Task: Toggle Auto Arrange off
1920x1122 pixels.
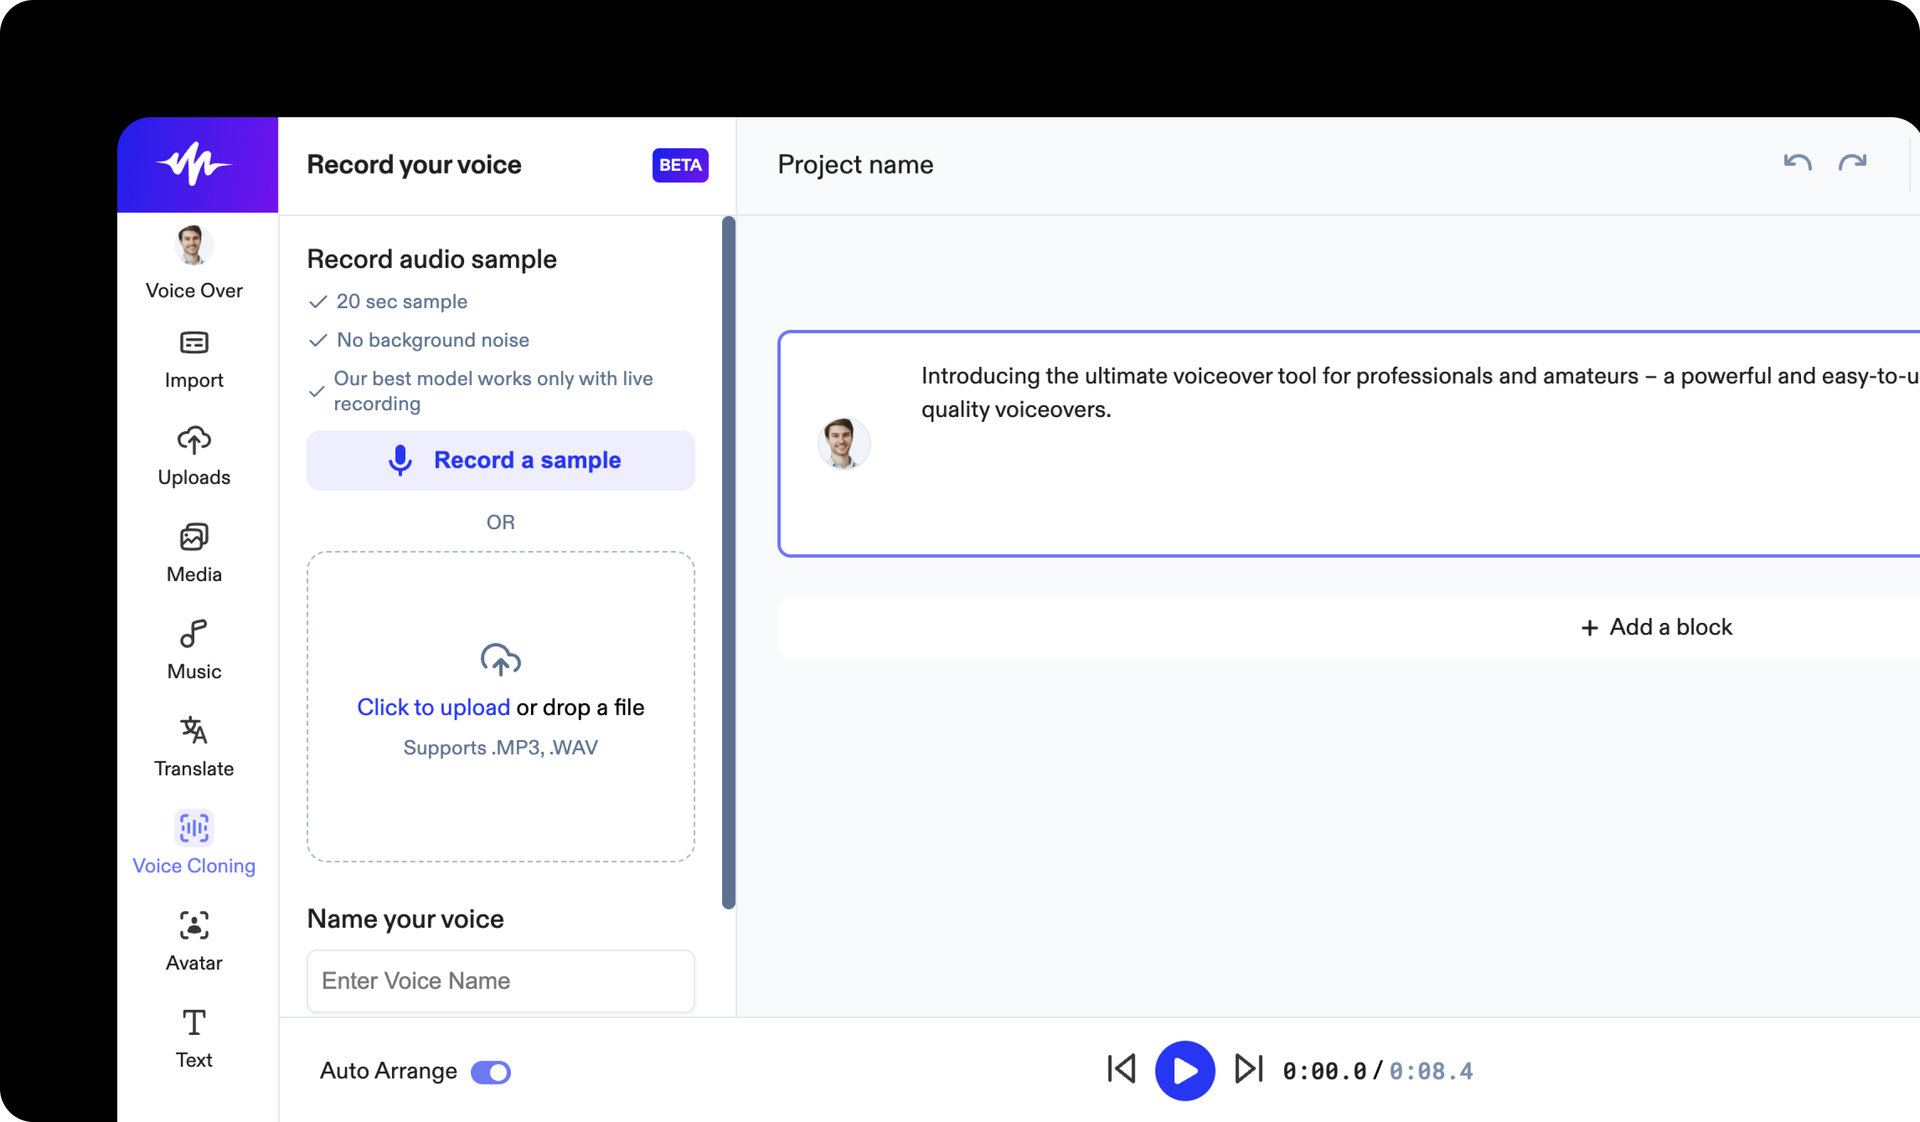Action: point(491,1072)
